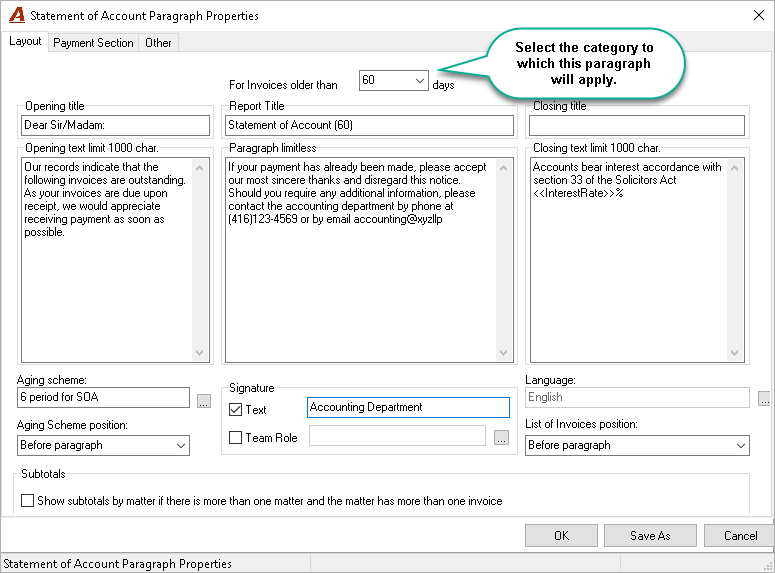Uncheck the Signature Text checkbox
Viewport: 775px width, 573px height.
[x=236, y=409]
